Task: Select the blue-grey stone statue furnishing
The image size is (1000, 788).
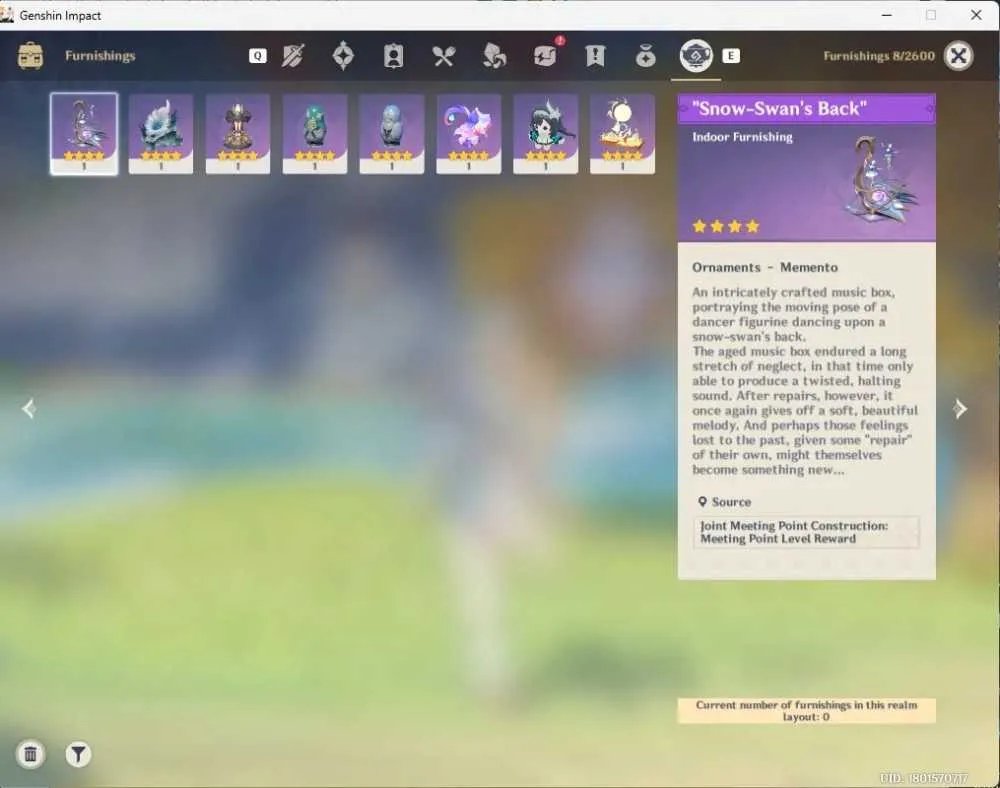Action: pos(392,134)
